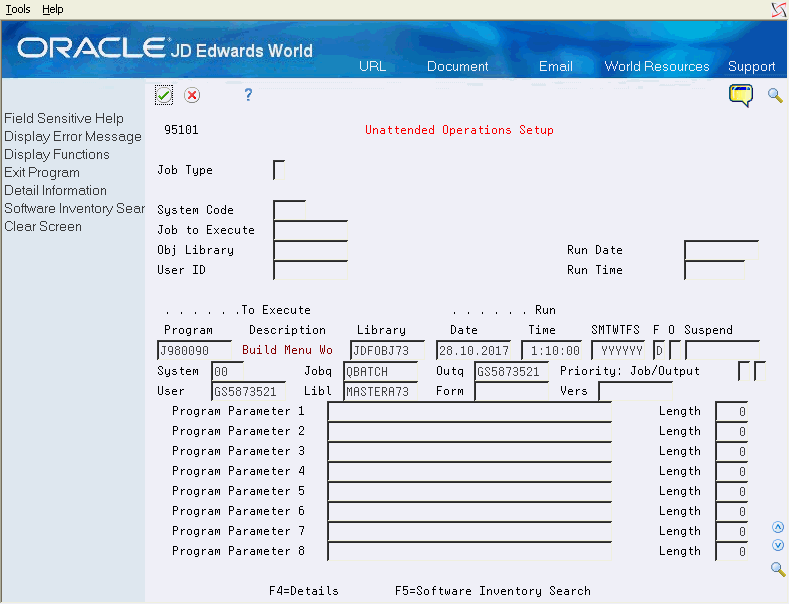Select Clear Screen

43,226
